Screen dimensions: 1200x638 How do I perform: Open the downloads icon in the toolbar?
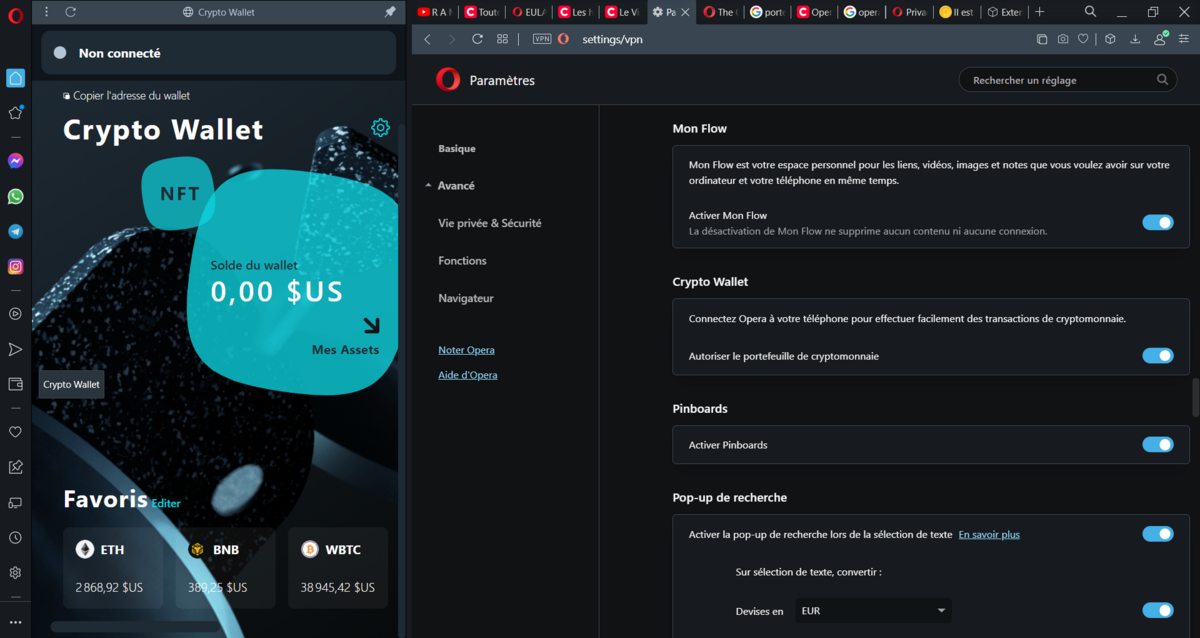(x=1135, y=39)
